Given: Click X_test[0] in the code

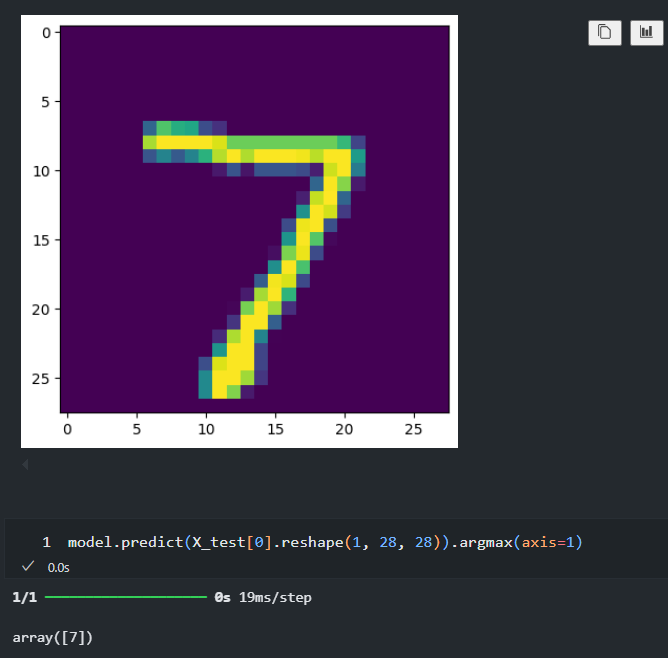Looking at the screenshot, I should coord(232,542).
